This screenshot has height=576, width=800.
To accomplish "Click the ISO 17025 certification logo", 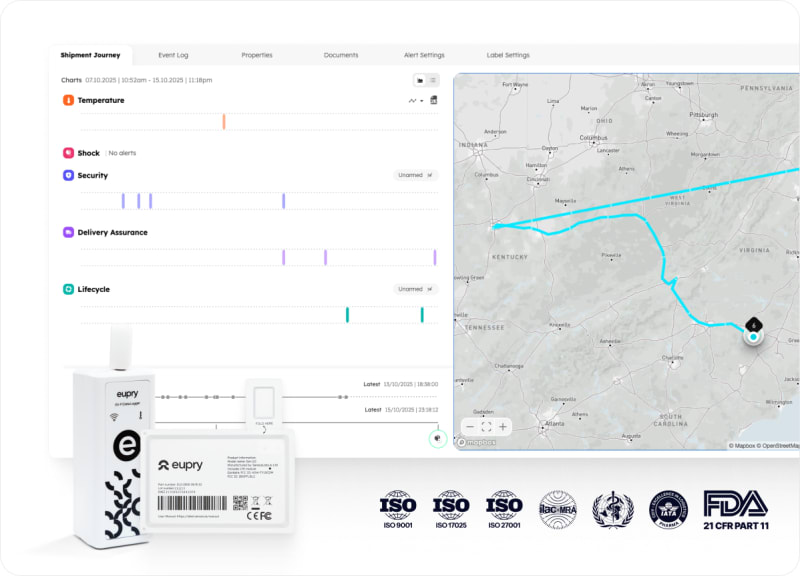I will tap(451, 509).
